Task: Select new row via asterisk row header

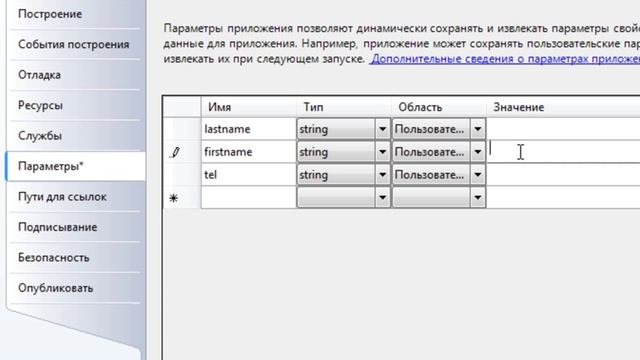Action: (x=182, y=198)
